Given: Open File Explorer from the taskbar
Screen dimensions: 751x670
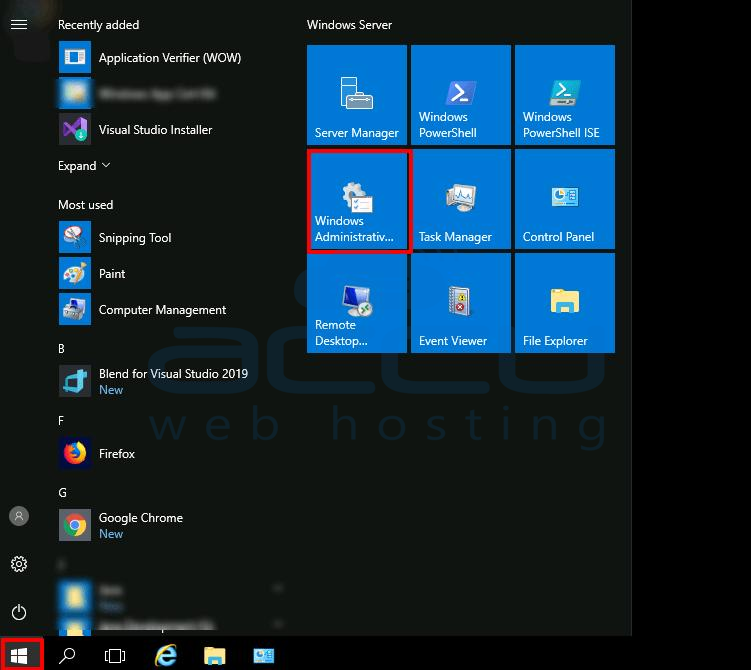Looking at the screenshot, I should pyautogui.click(x=215, y=655).
